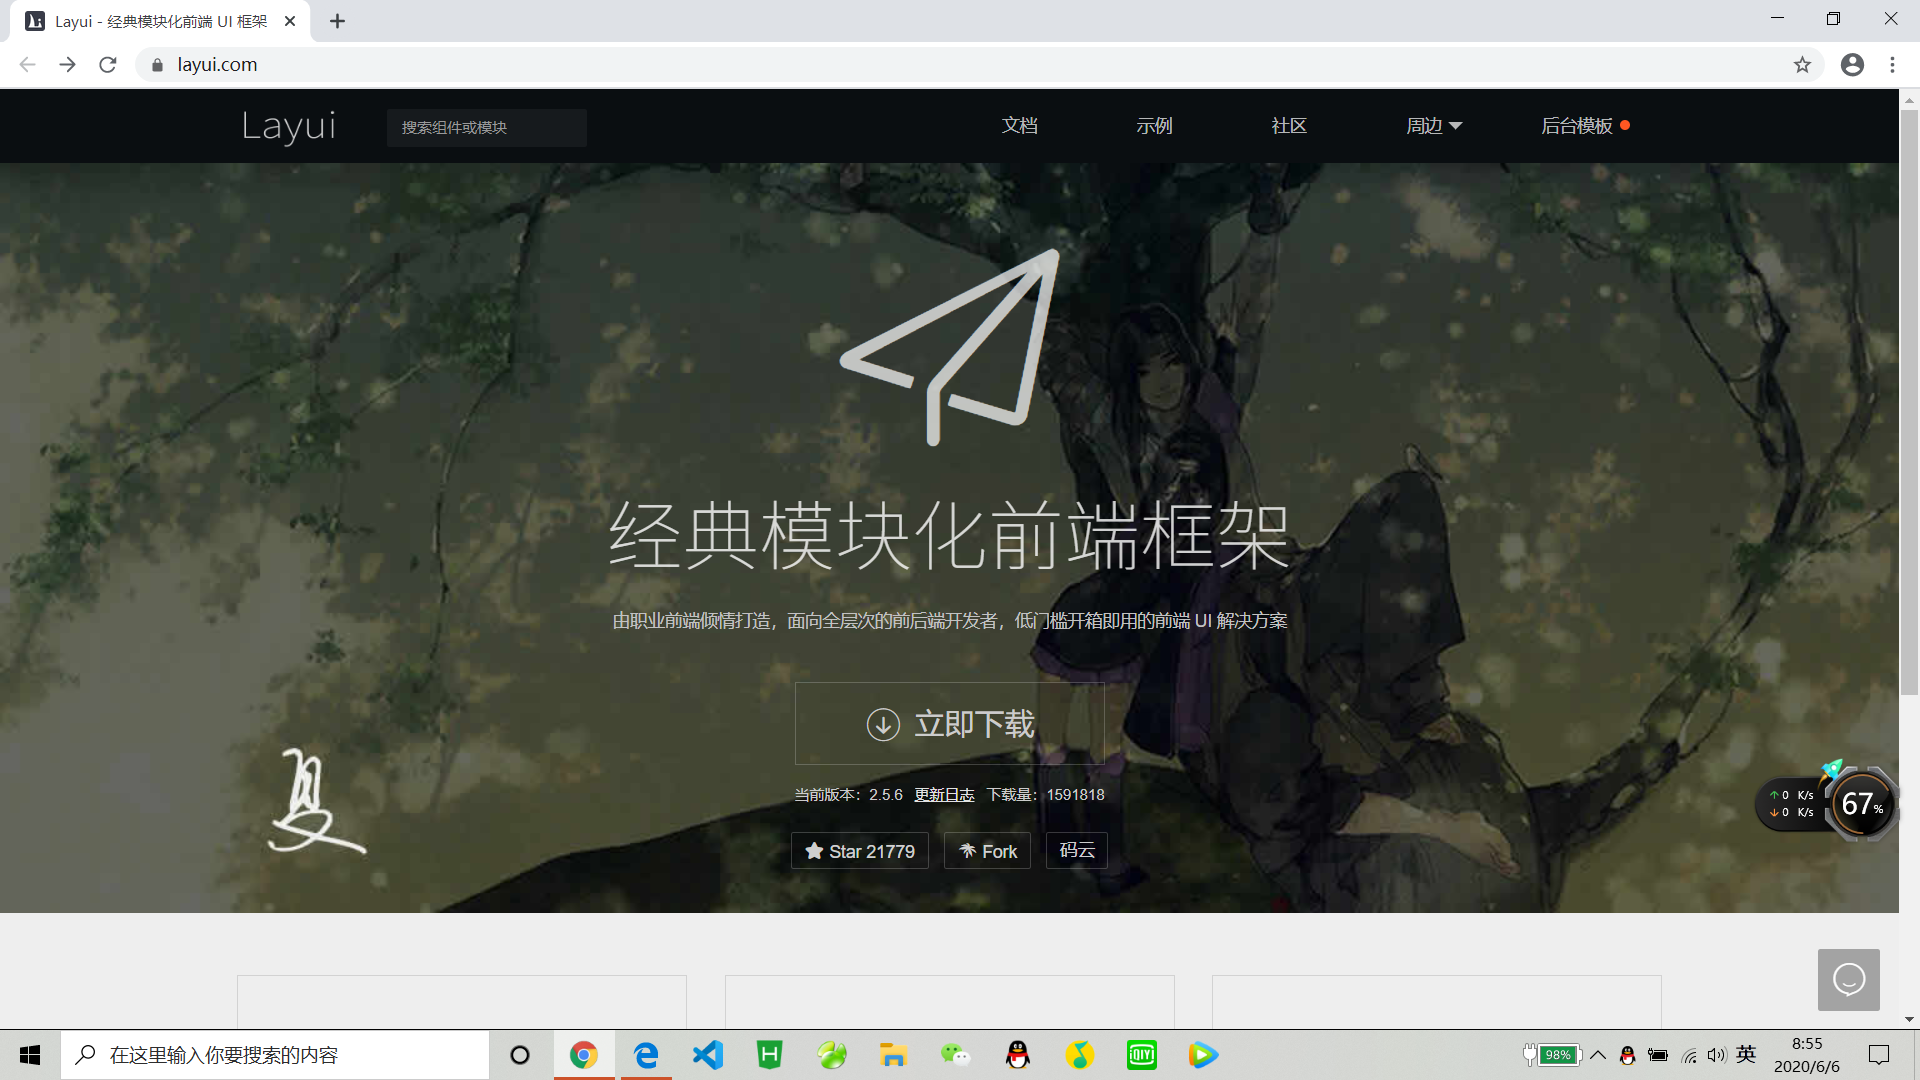Click the page vertical scrollbar thumb

click(x=1909, y=400)
